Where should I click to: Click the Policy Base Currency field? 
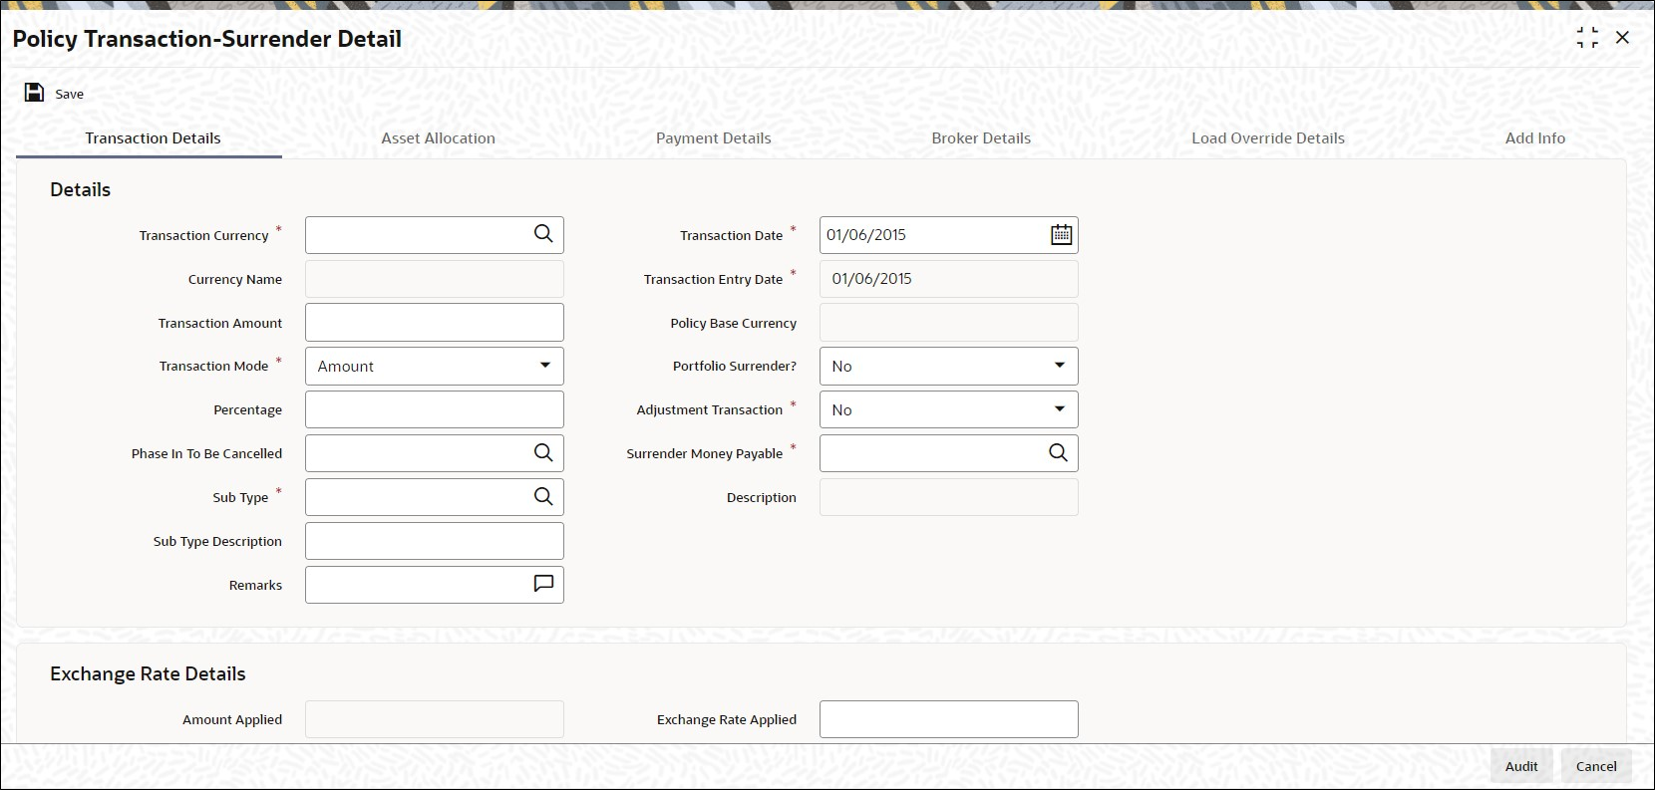(948, 323)
